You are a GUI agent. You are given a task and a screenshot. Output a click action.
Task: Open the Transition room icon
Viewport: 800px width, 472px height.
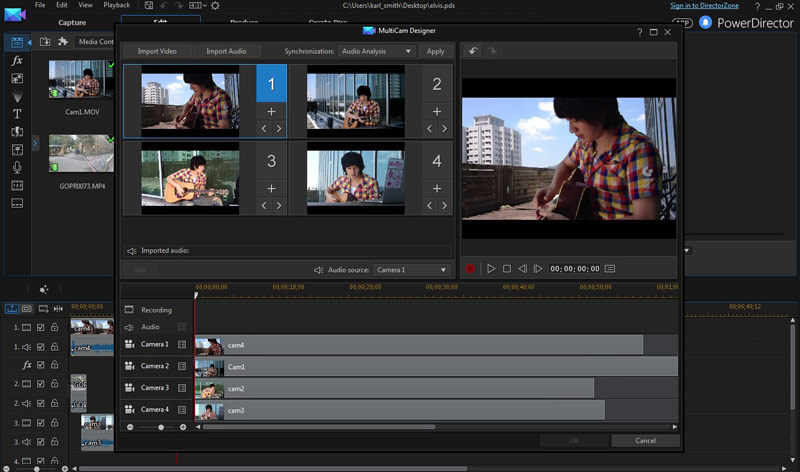(x=17, y=132)
